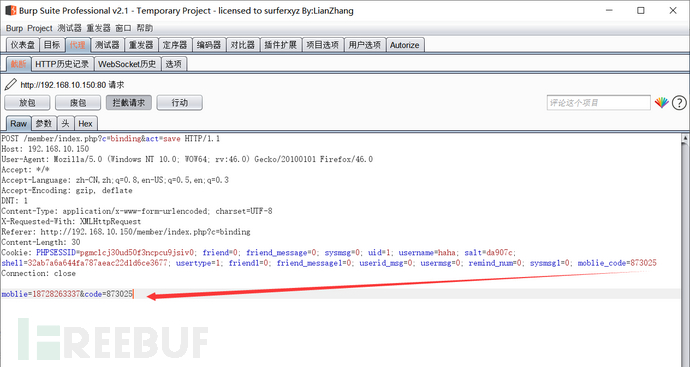The width and height of the screenshot is (690, 367).
Task: Click the Accept-Encoding: gzip, deflate line
Action: pos(67,191)
